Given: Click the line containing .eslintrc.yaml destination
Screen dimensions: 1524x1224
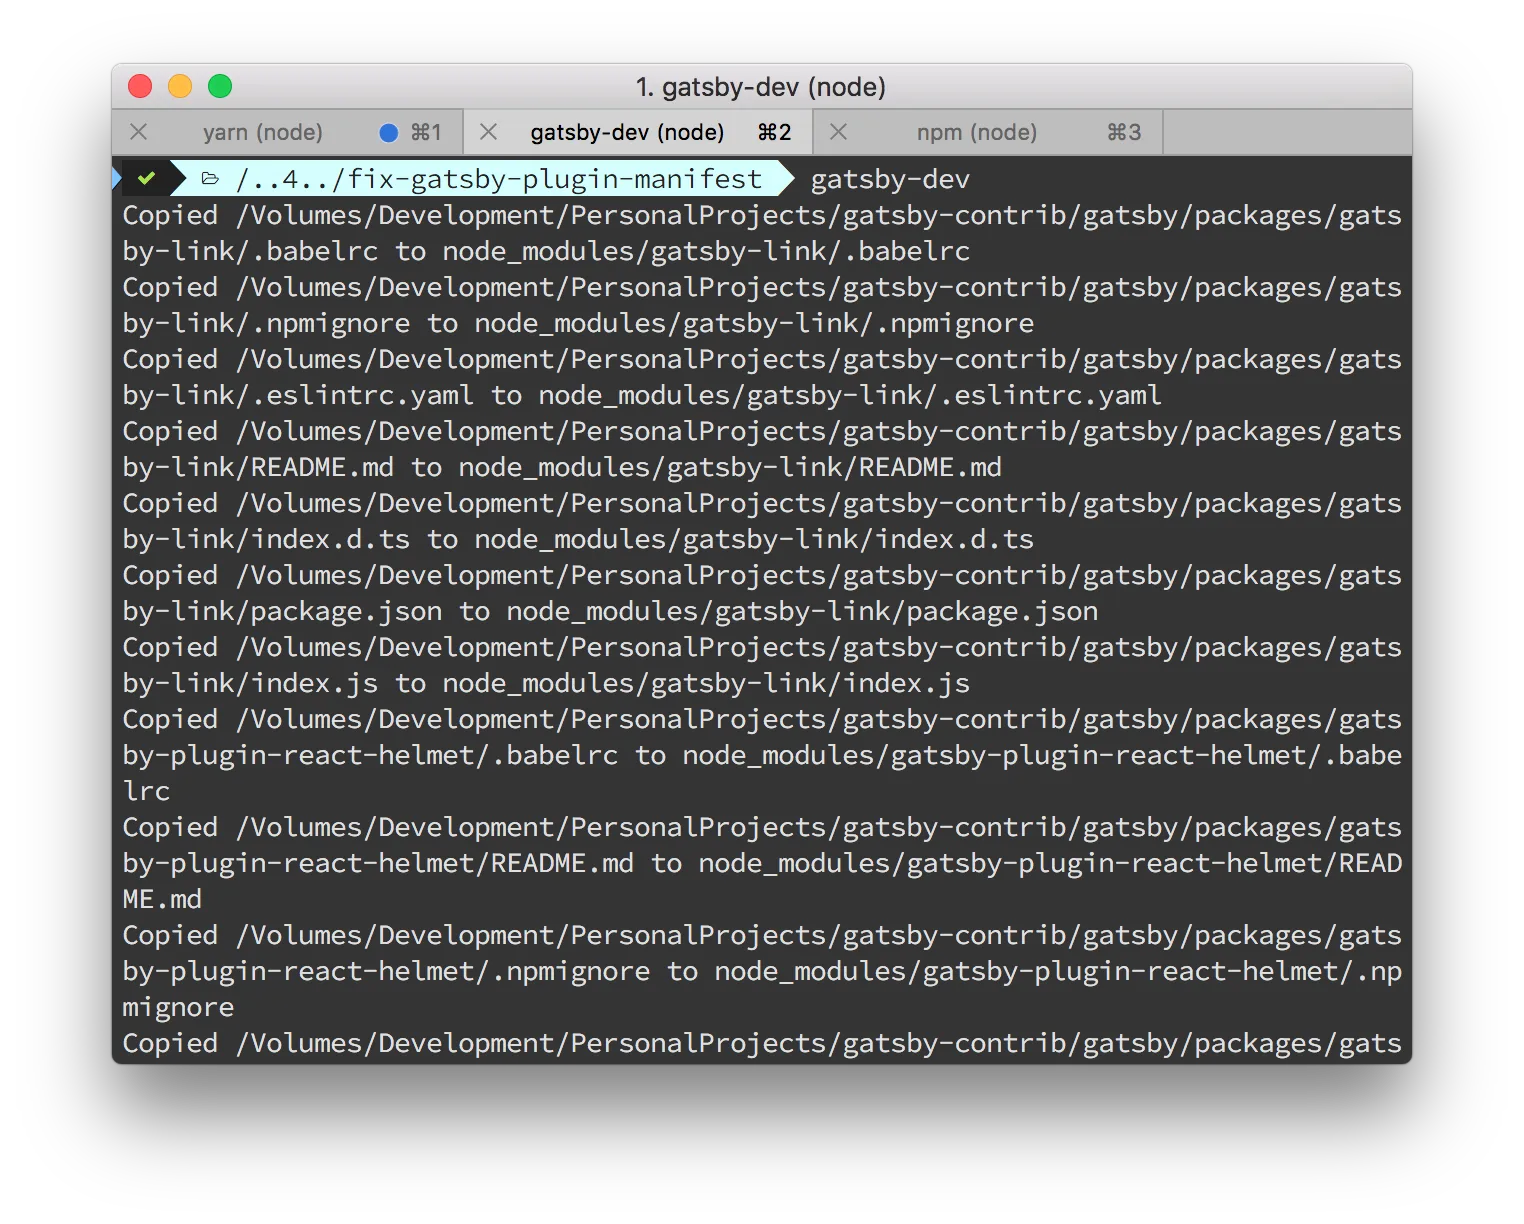Looking at the screenshot, I should [x=642, y=395].
